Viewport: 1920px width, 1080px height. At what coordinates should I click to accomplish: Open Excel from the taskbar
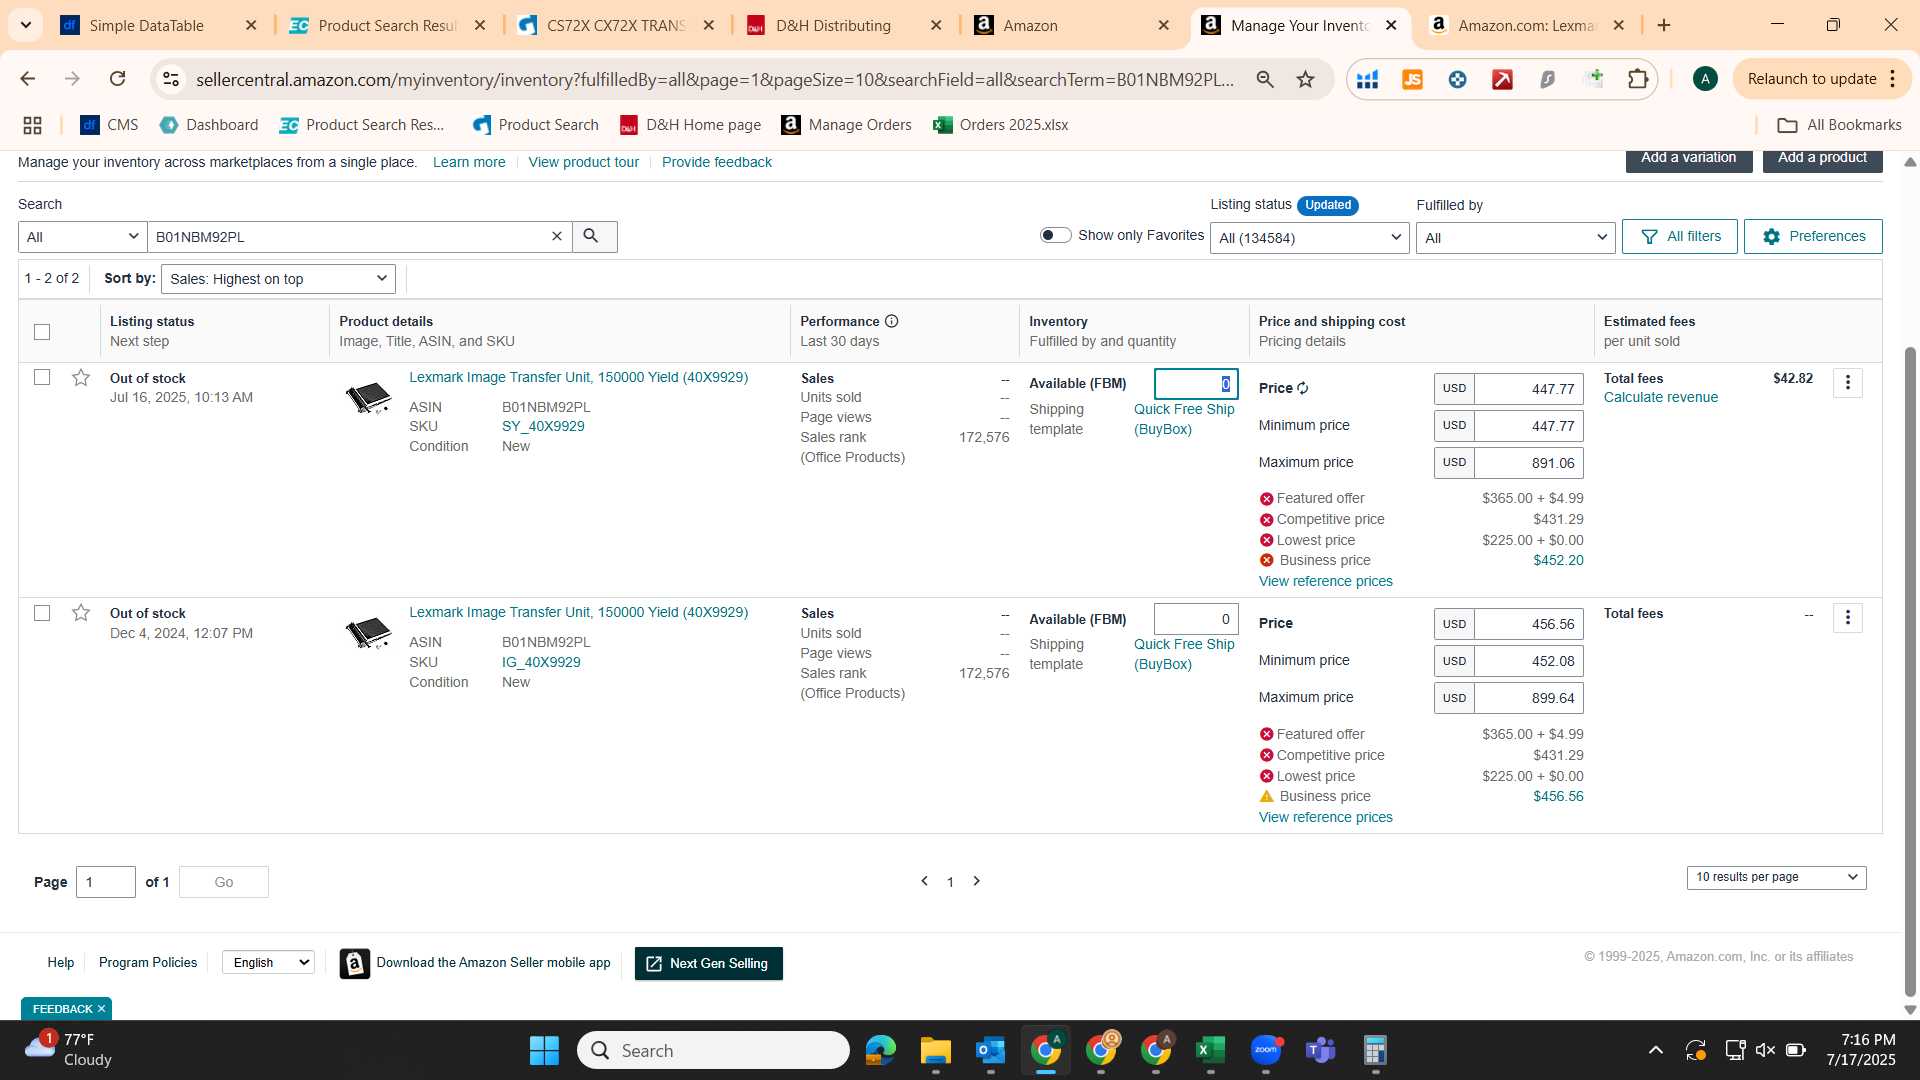1210,1050
